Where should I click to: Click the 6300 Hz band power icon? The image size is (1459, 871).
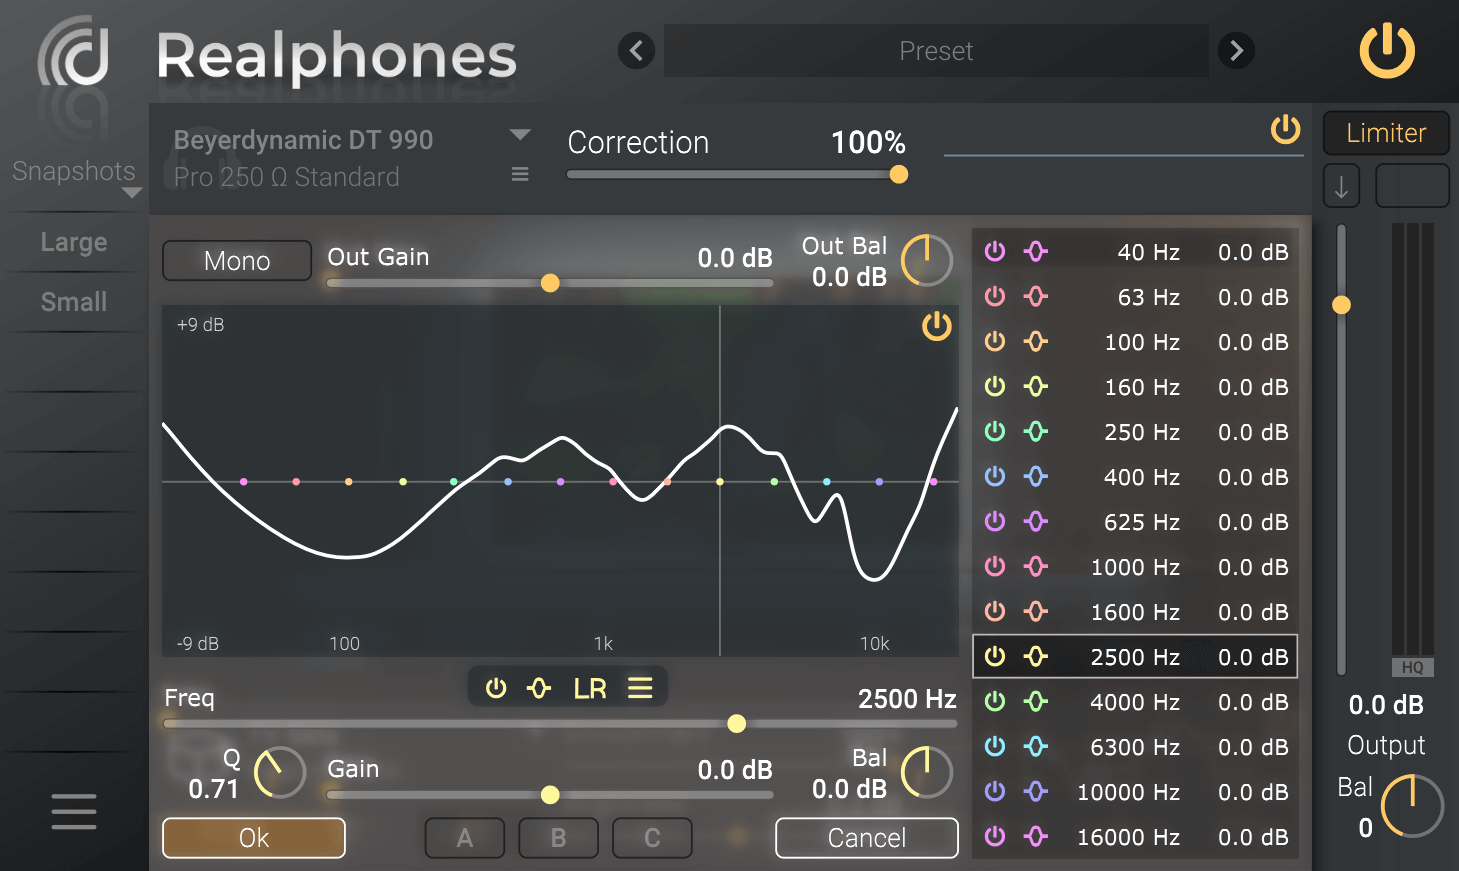(995, 746)
